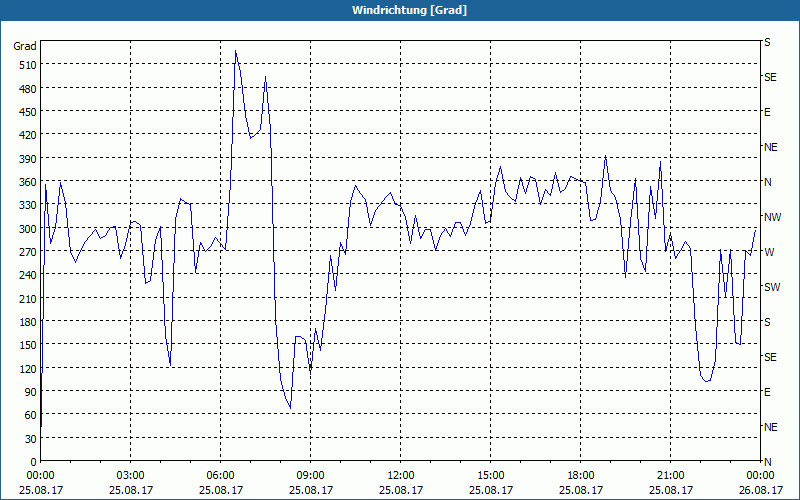Click the 06:00 time axis label
Viewport: 800px width, 500px height.
[x=220, y=476]
